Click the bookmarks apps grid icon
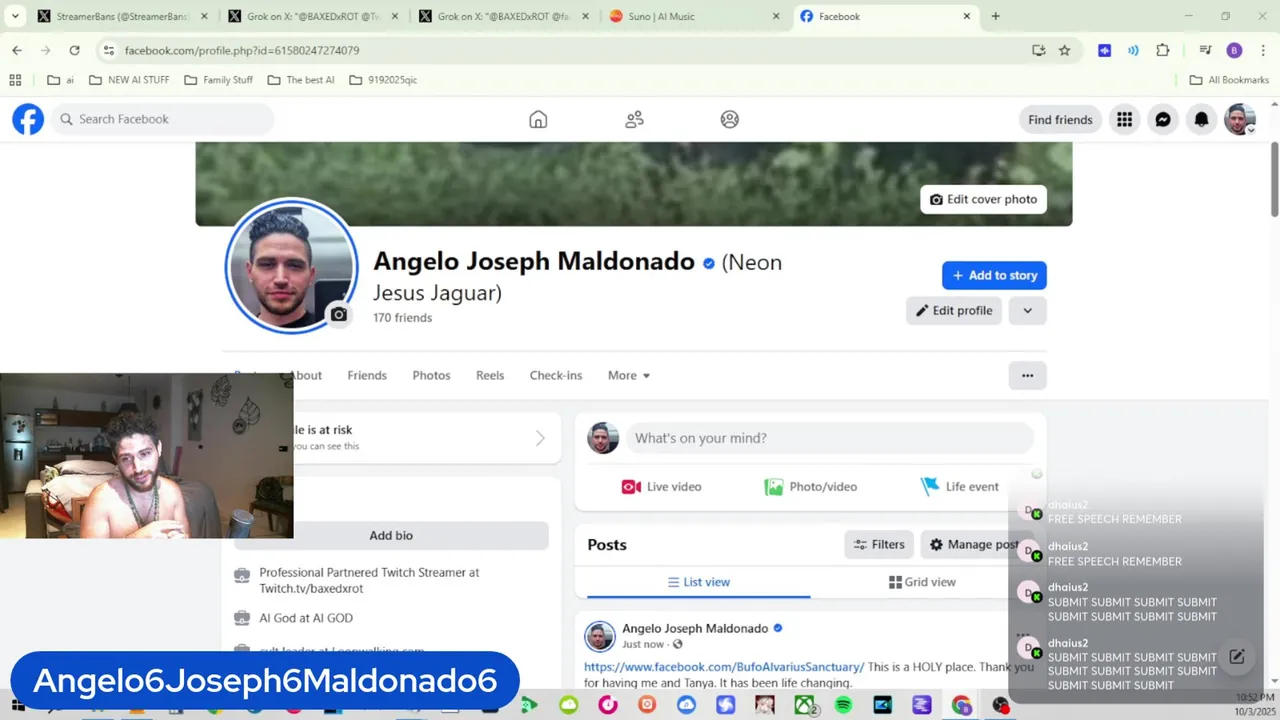 (15, 80)
